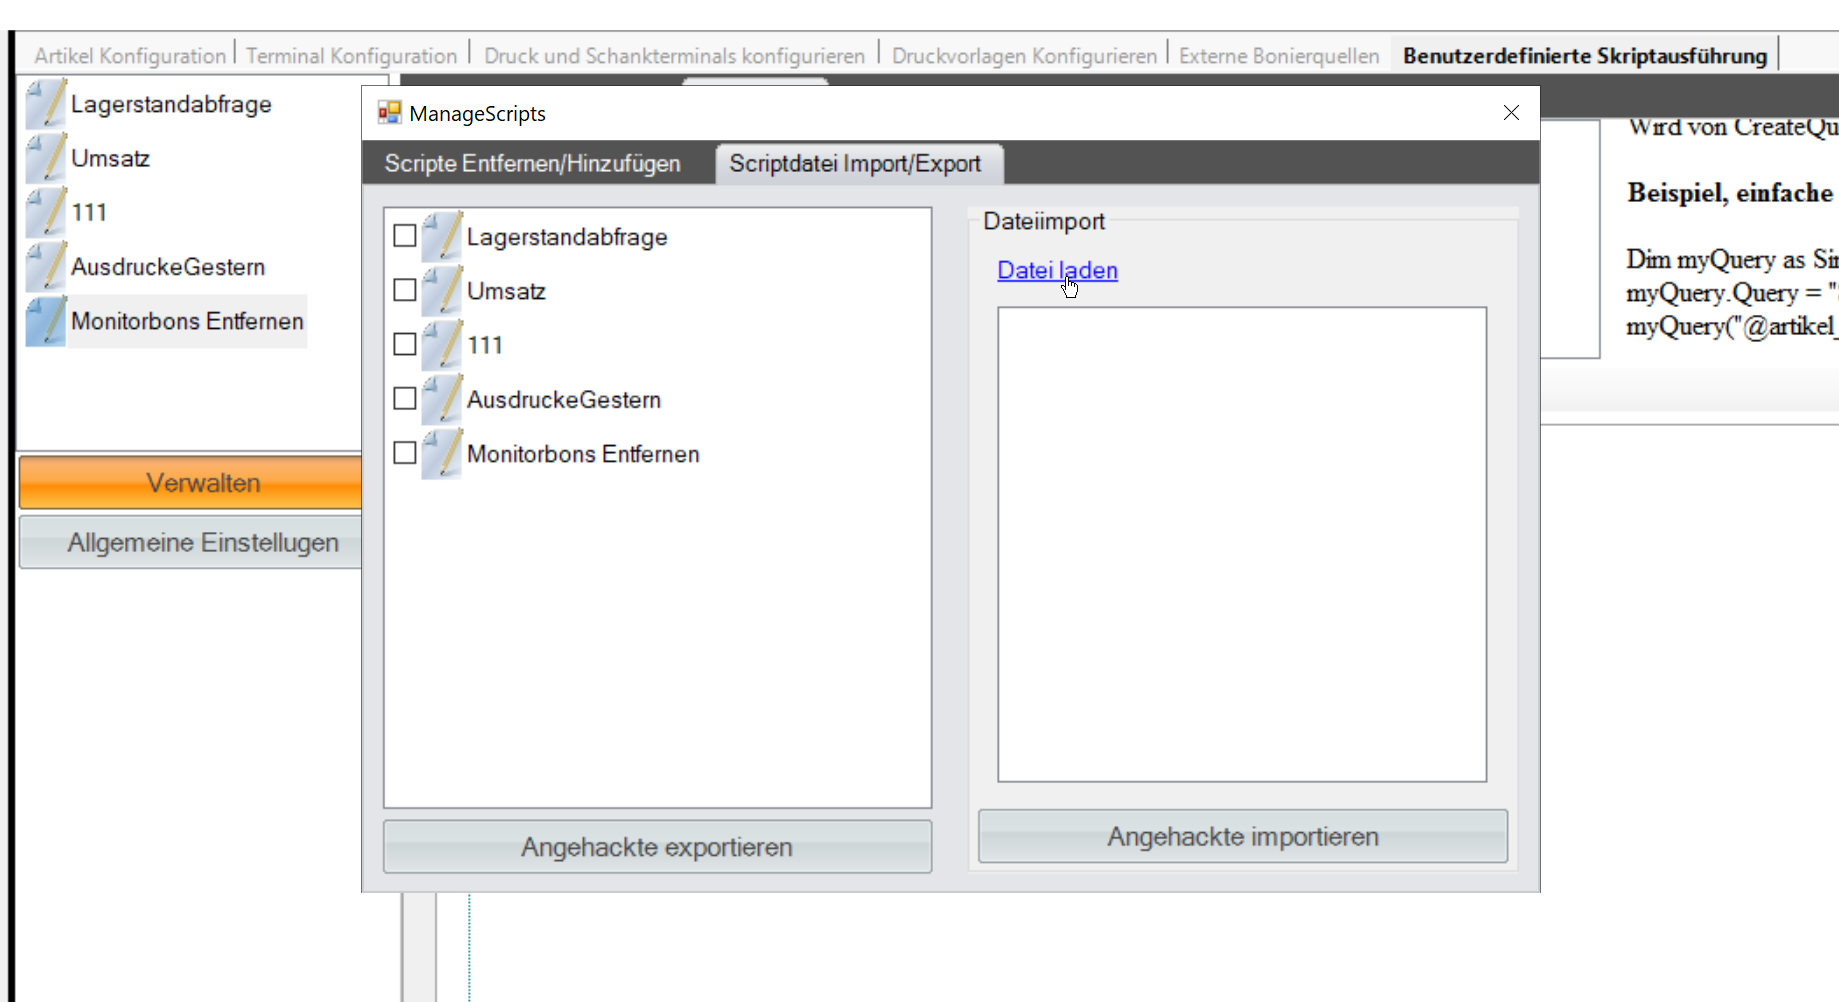Click the Lagerstandabfrage script icon in left sidebar
1839x1002 pixels.
pyautogui.click(x=46, y=104)
